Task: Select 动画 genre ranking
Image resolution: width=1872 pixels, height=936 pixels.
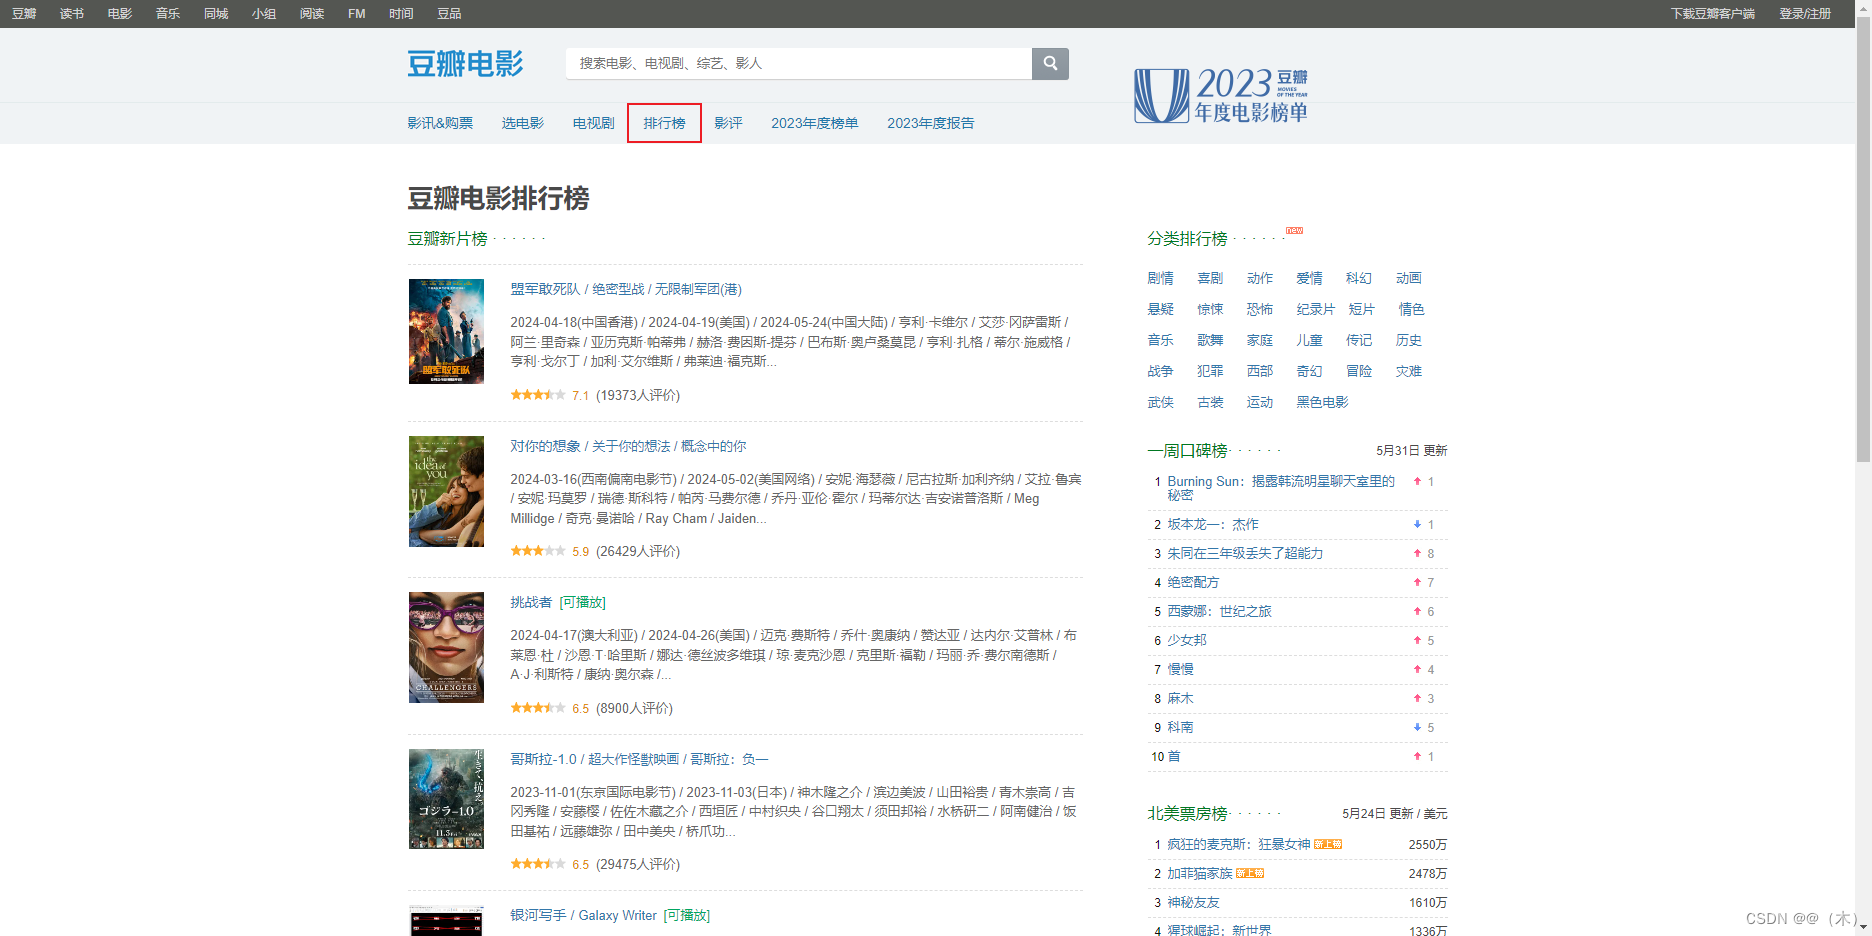Action: pos(1409,278)
